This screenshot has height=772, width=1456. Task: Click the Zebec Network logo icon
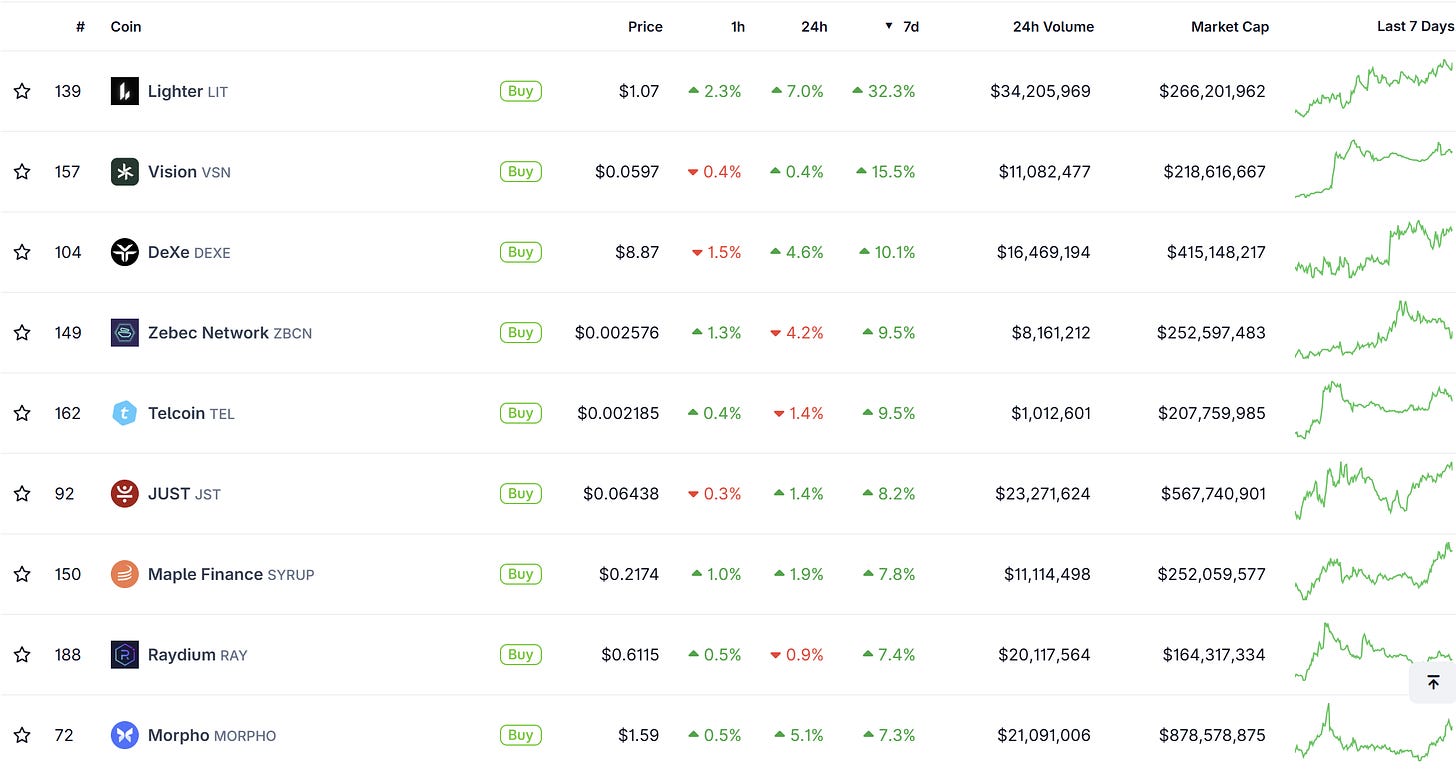pyautogui.click(x=125, y=333)
